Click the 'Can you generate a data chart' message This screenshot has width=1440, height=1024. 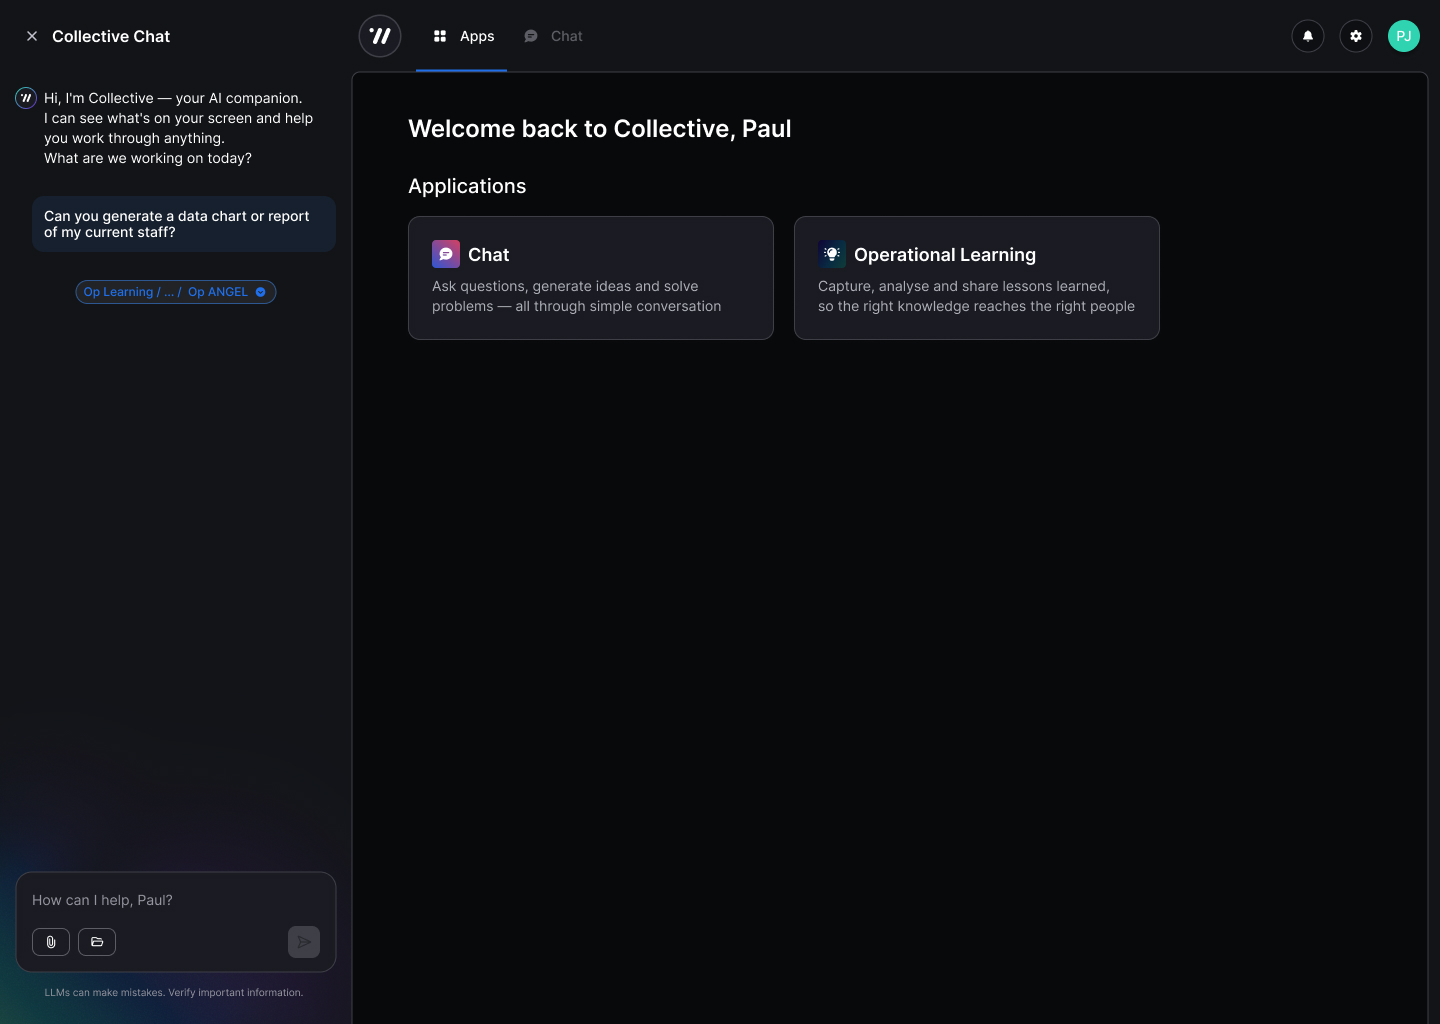tap(184, 224)
